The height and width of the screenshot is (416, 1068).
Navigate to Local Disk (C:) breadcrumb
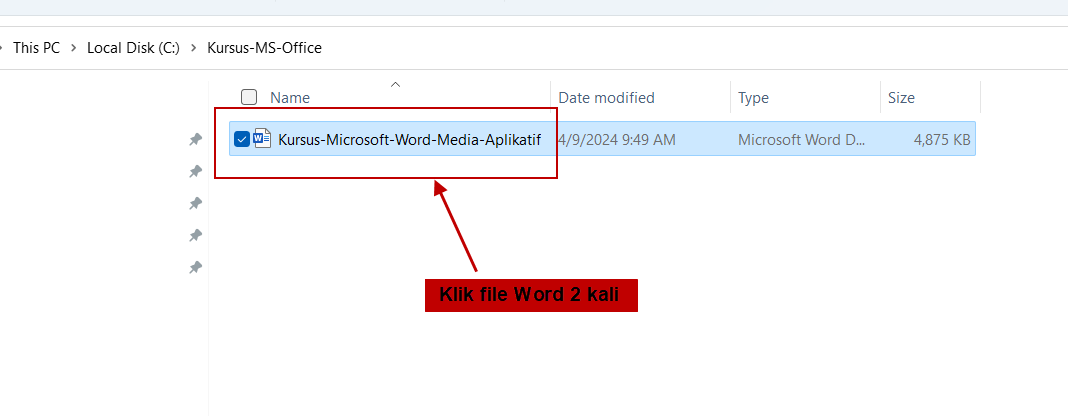133,48
